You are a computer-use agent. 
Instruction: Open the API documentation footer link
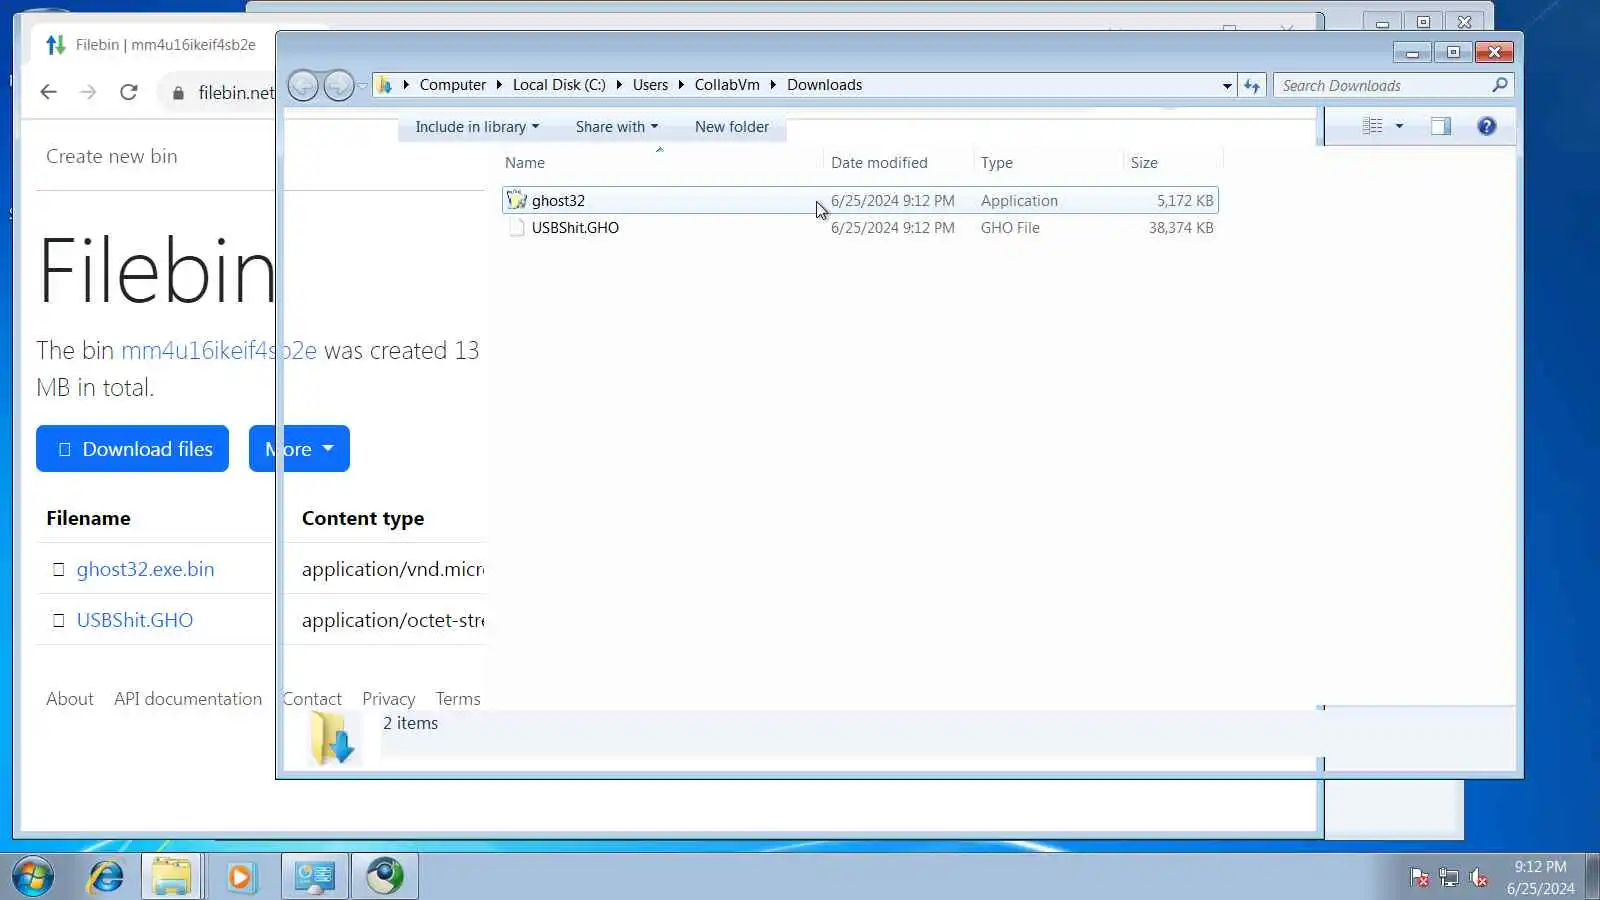pos(188,699)
